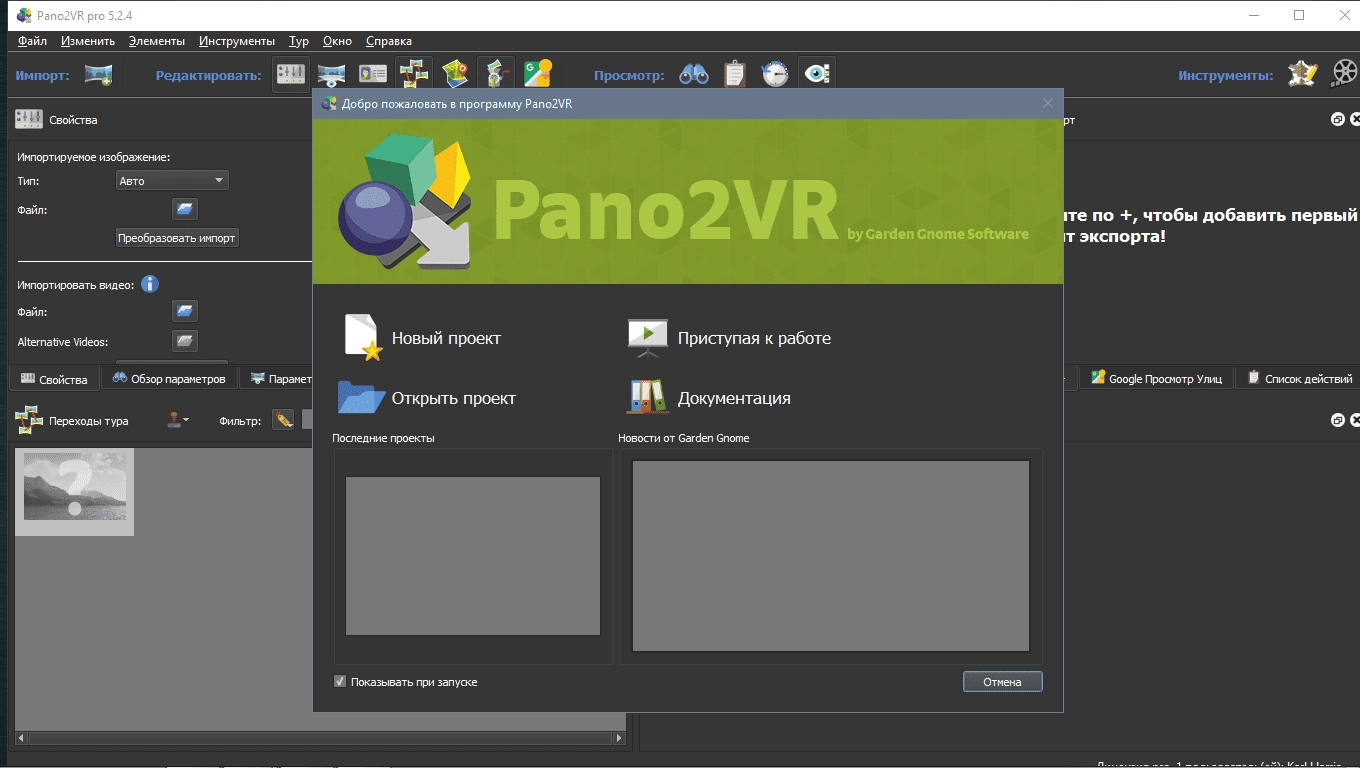Open the Элементы menu
The width and height of the screenshot is (1360, 768).
click(x=157, y=41)
